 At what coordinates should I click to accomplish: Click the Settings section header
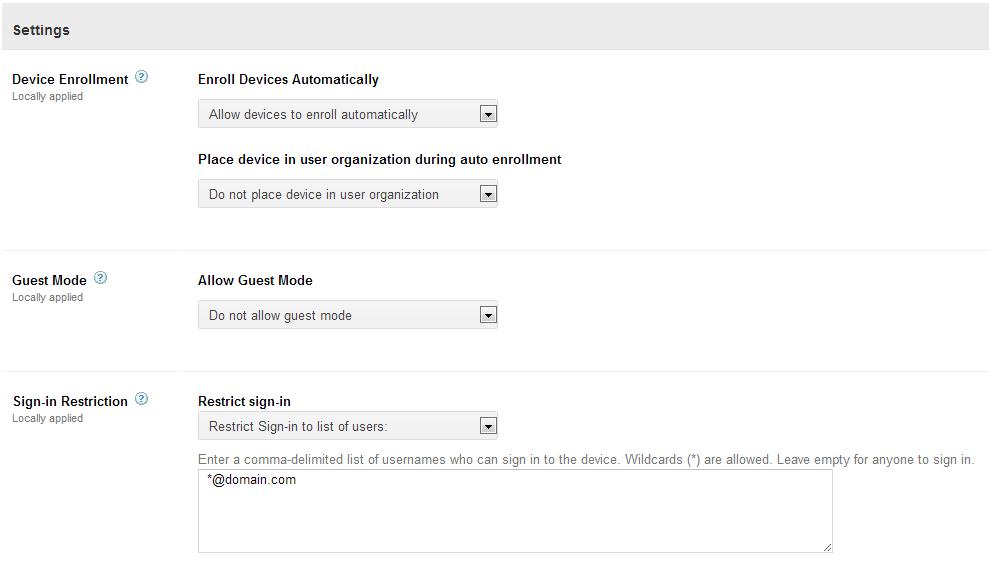point(42,30)
